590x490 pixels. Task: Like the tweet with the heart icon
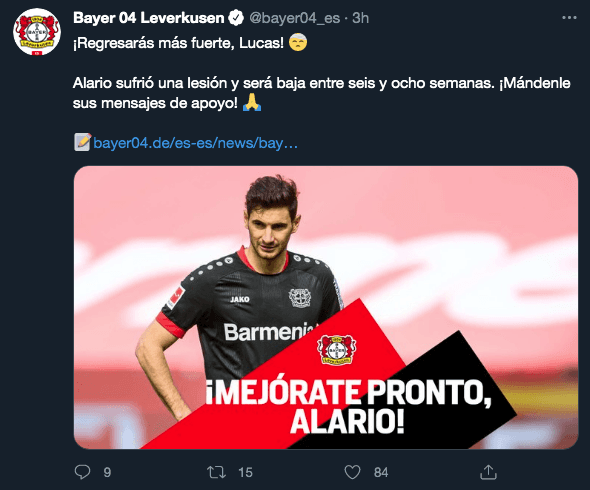tap(353, 472)
